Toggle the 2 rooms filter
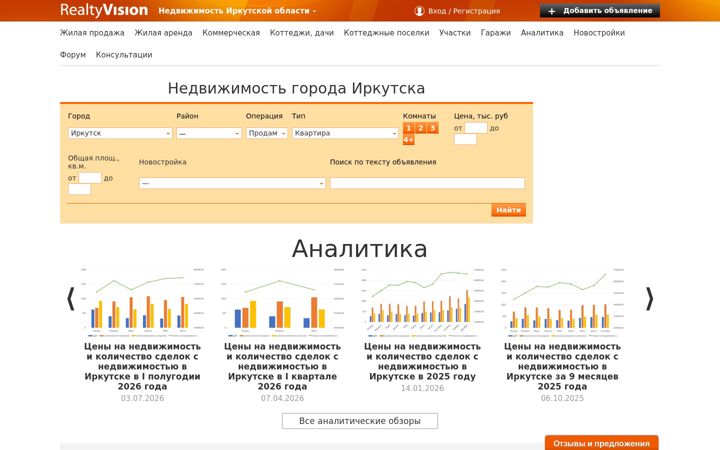 pos(420,128)
